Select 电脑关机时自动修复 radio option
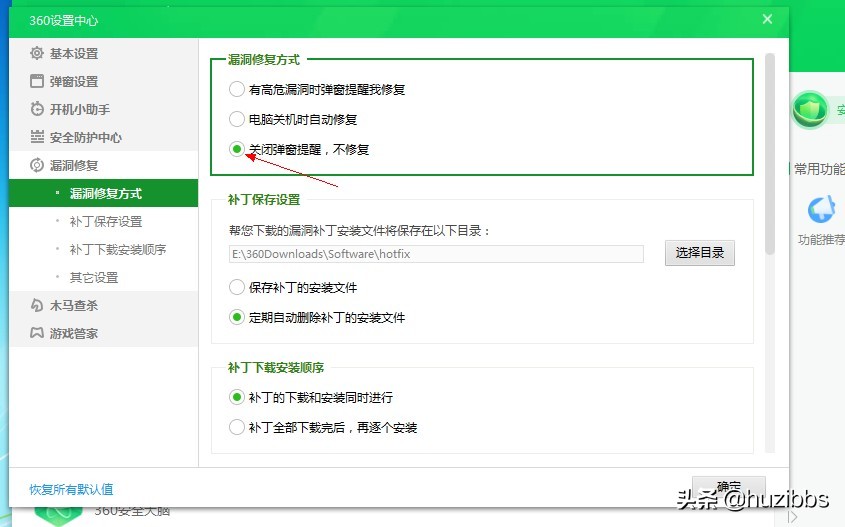 tap(237, 119)
